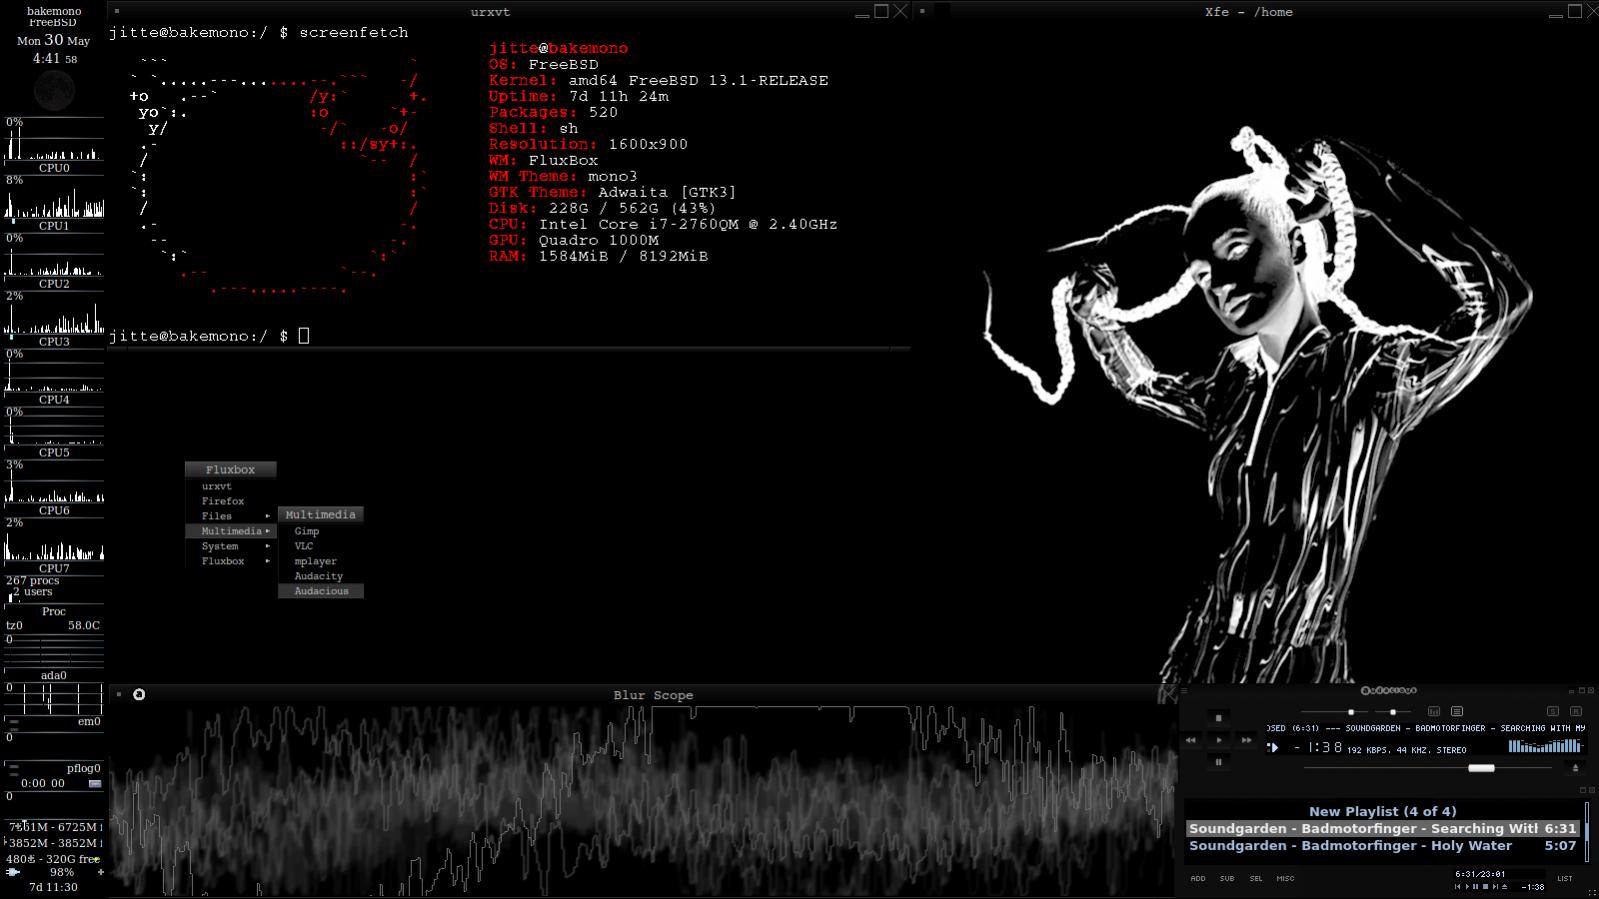Viewport: 1599px width, 899px height.
Task: Select the Holy Water track
Action: click(1382, 845)
